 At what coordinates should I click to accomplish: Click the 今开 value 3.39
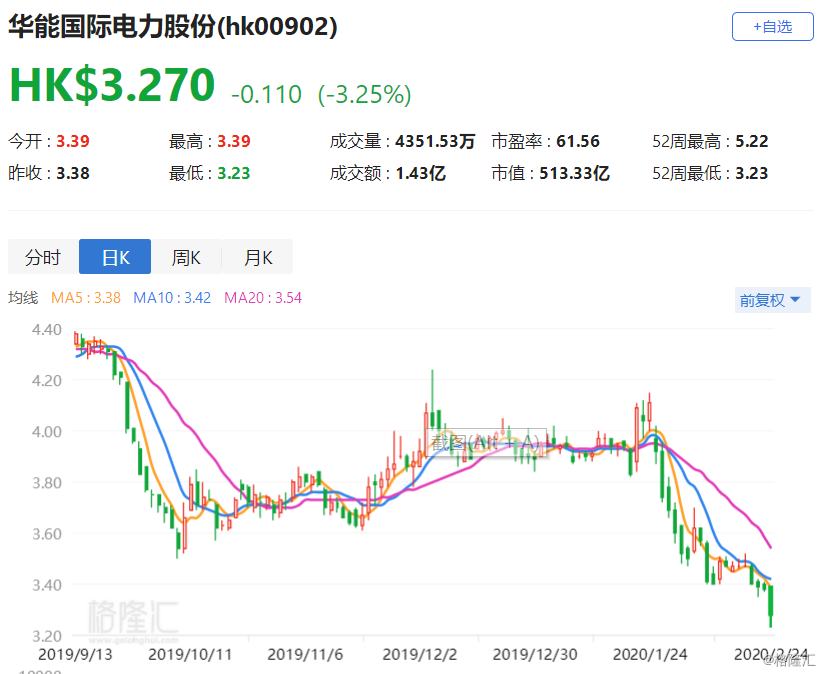(x=73, y=141)
